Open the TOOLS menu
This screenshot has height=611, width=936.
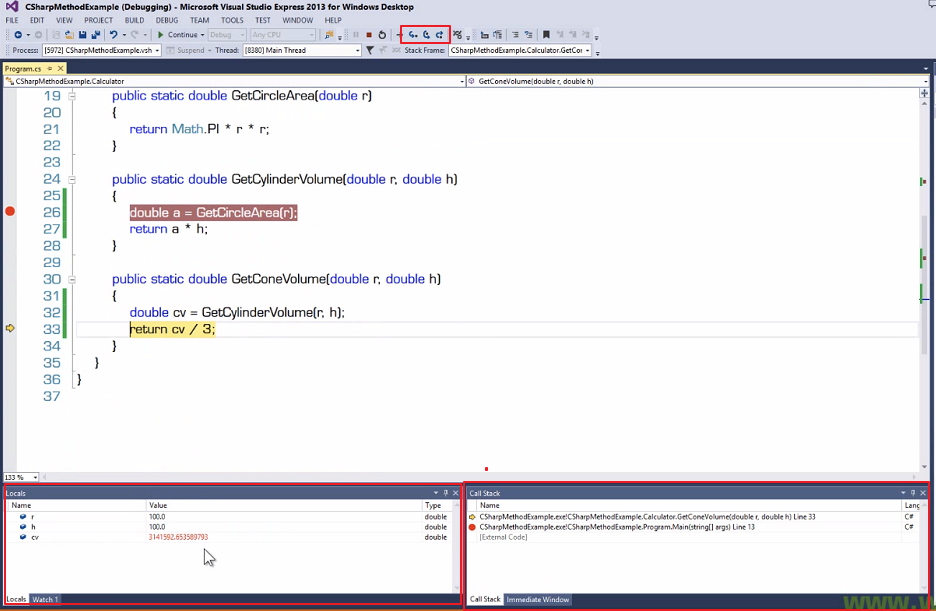click(232, 20)
